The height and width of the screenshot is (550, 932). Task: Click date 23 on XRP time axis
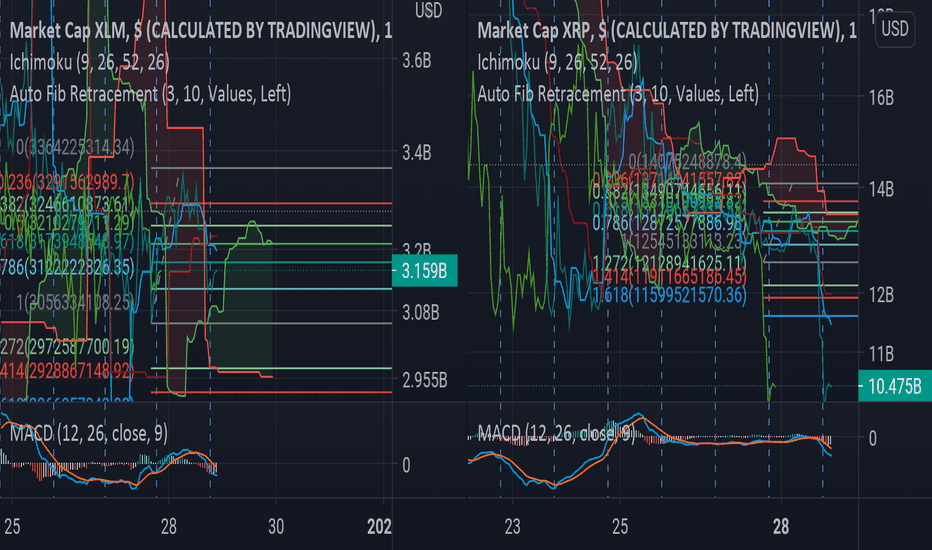512,526
